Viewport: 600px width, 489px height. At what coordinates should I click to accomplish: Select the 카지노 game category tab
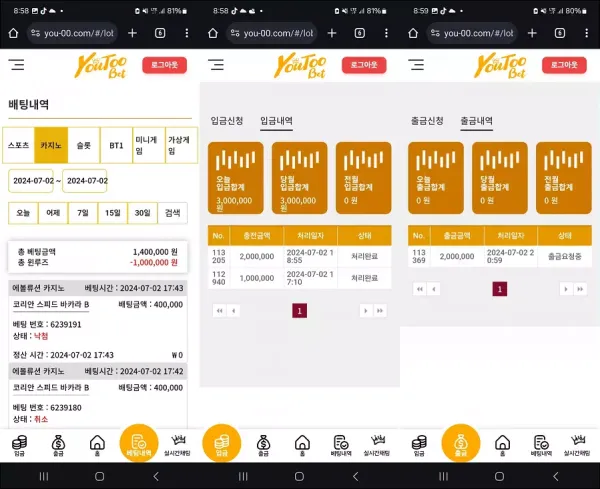pyautogui.click(x=51, y=145)
